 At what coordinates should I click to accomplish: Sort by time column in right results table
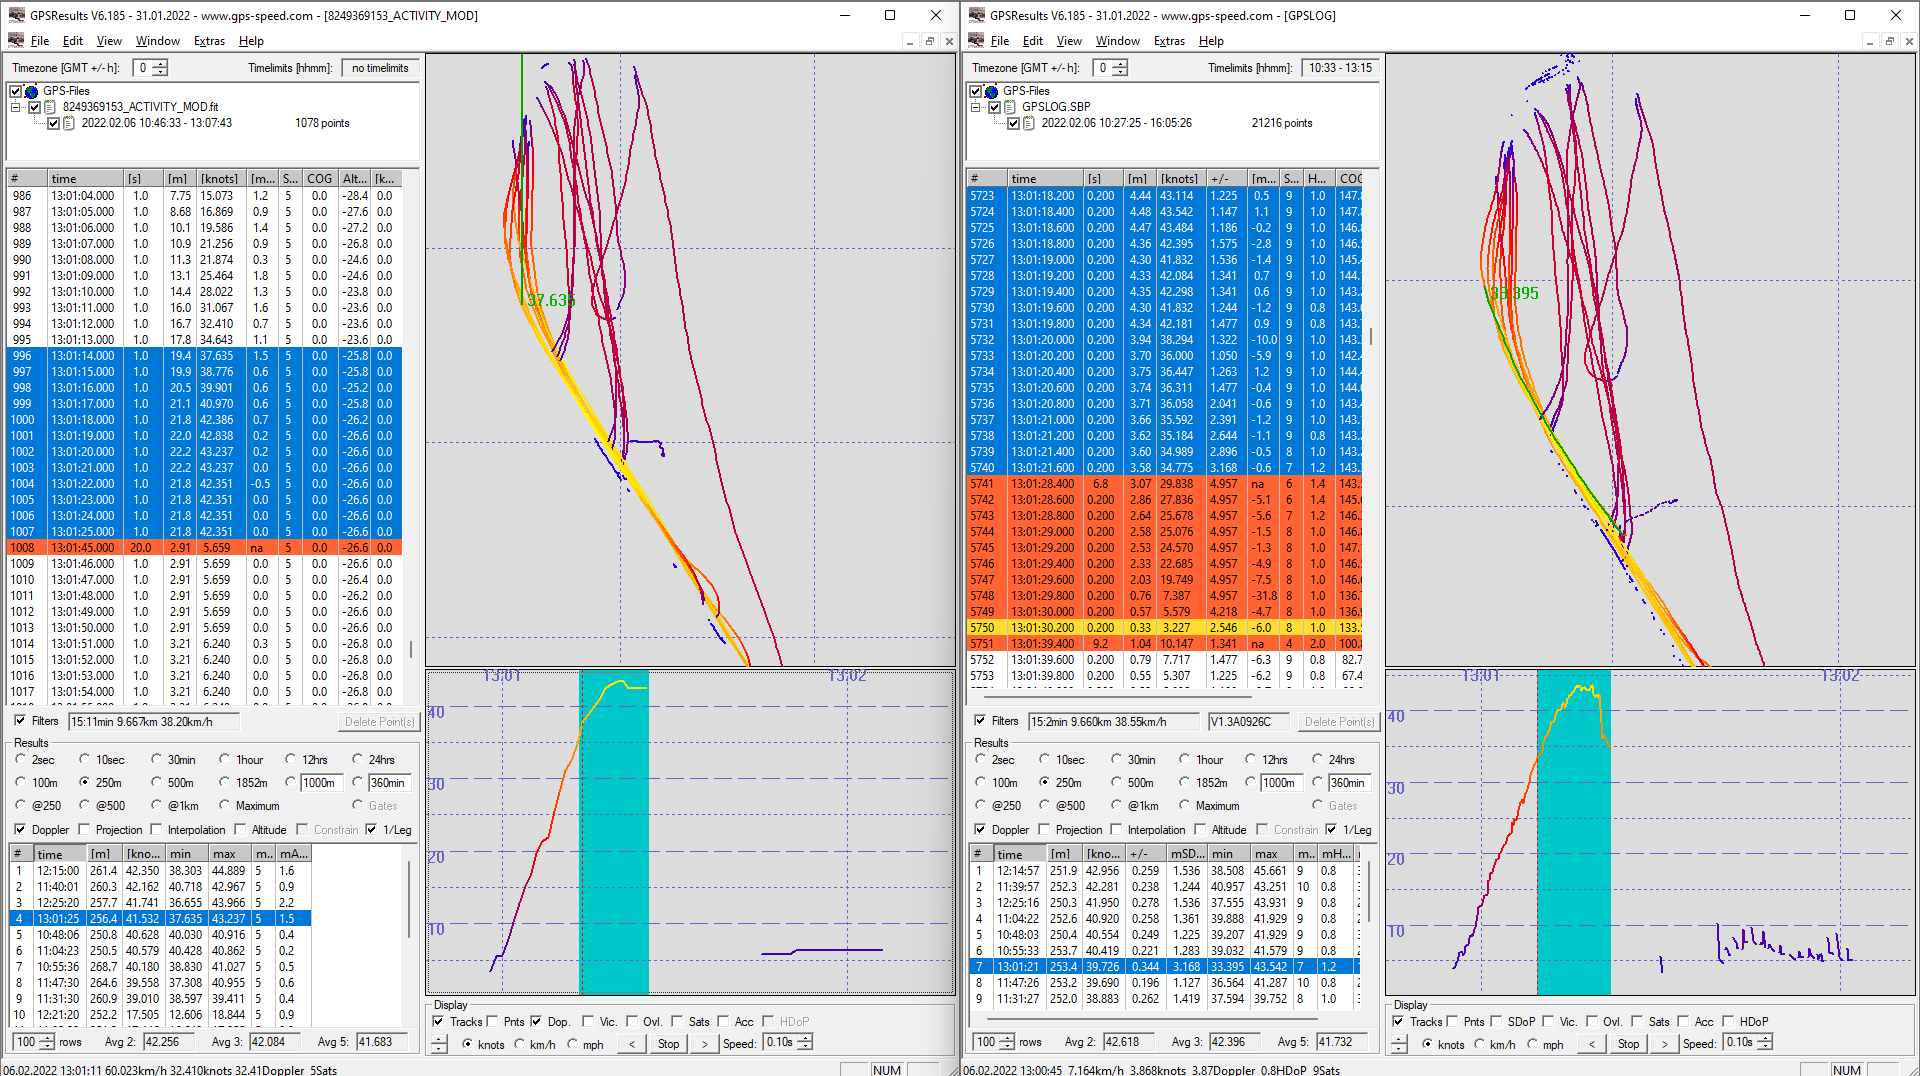coord(1020,854)
